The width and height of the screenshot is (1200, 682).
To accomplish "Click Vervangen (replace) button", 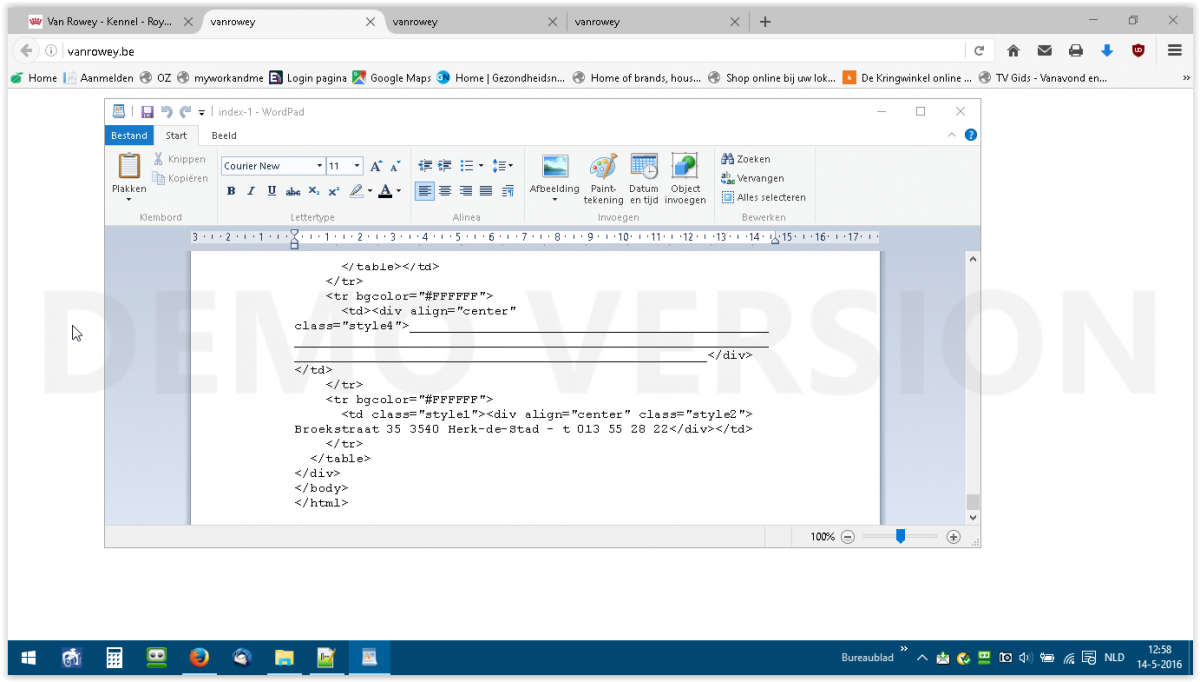I will [x=753, y=178].
